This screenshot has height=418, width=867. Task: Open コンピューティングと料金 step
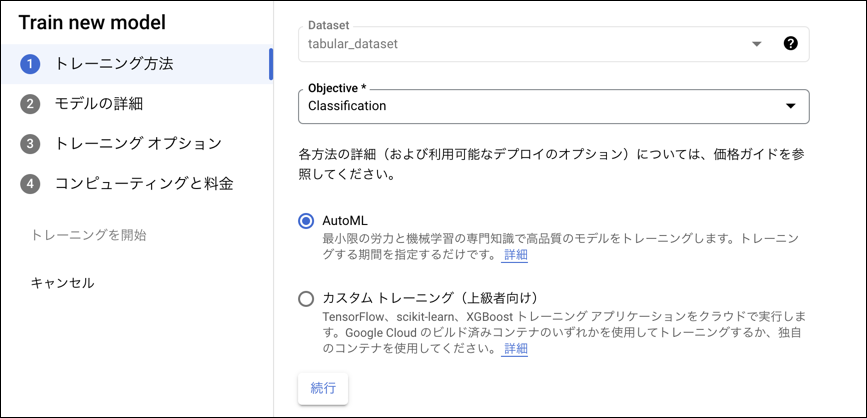144,184
